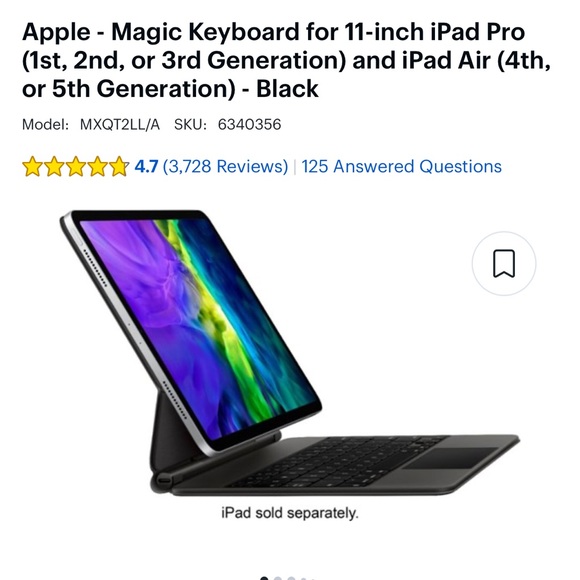Save product with the bookmark icon
580x580 pixels.
tap(504, 263)
